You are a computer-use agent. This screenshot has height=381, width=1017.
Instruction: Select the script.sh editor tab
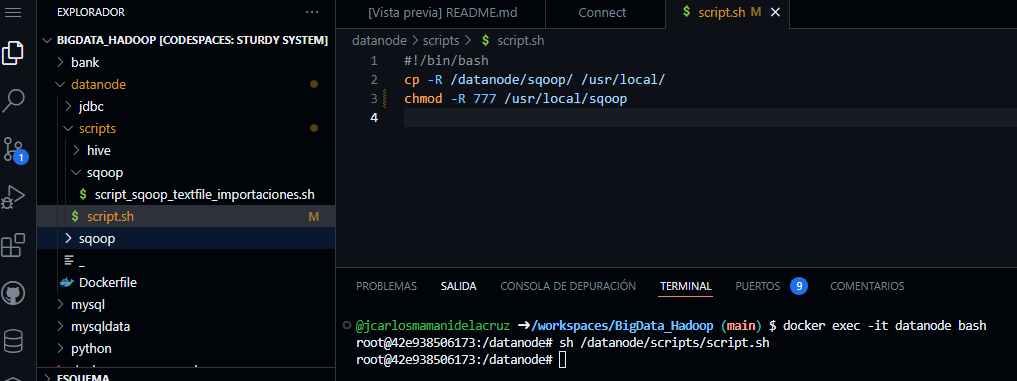pos(721,13)
